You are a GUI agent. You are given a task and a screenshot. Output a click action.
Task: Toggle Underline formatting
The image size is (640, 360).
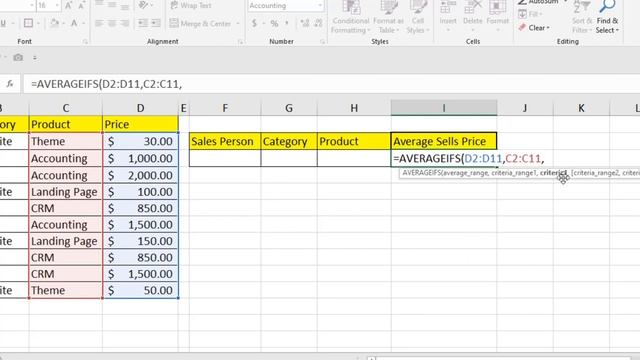click(x=3, y=23)
